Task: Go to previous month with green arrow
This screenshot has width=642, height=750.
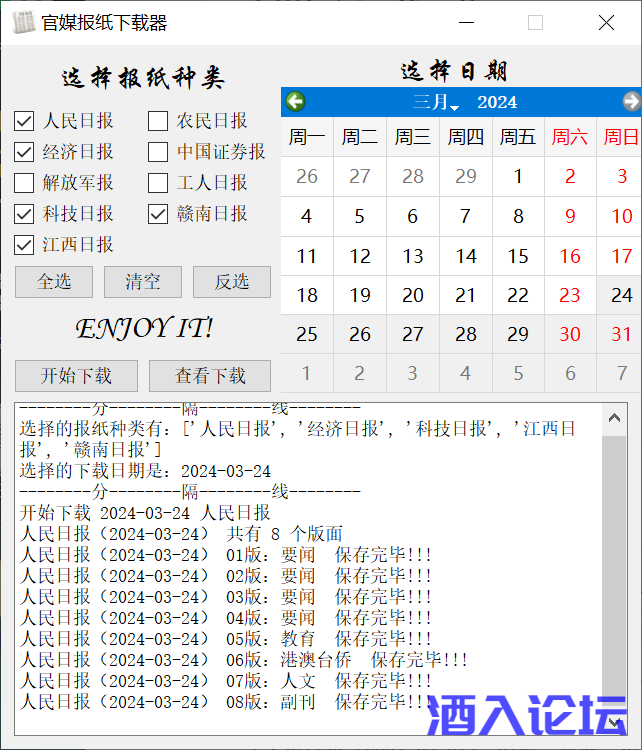Action: (x=295, y=102)
